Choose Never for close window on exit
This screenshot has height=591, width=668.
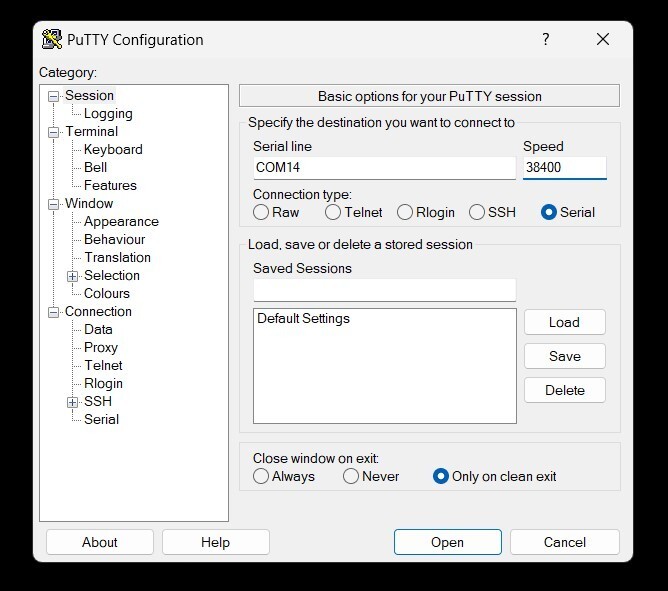click(351, 476)
